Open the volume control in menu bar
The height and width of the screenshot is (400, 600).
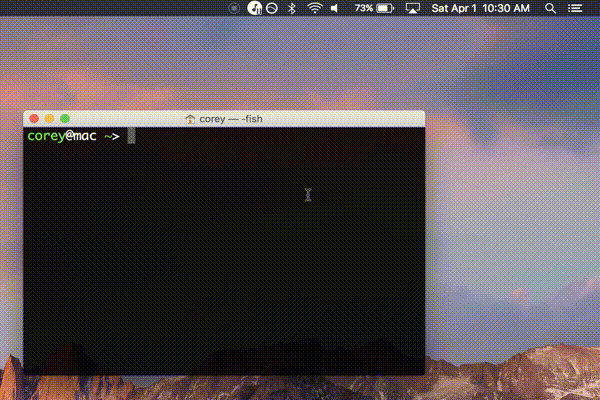click(x=335, y=8)
